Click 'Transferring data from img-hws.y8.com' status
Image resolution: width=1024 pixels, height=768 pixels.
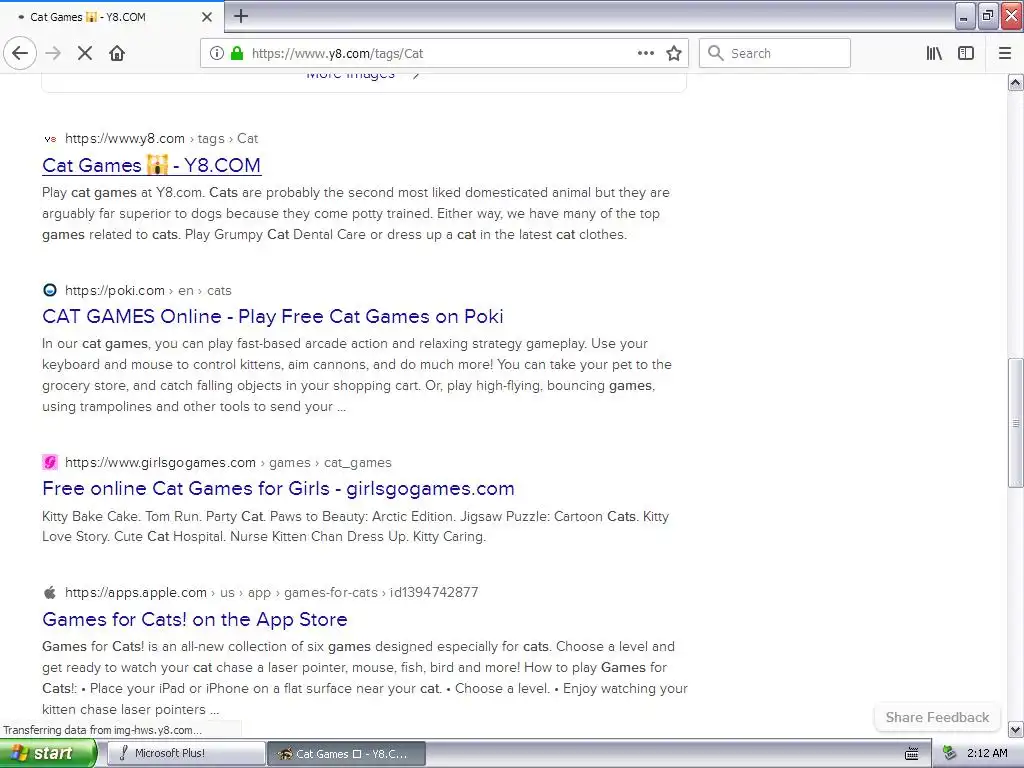[103, 729]
